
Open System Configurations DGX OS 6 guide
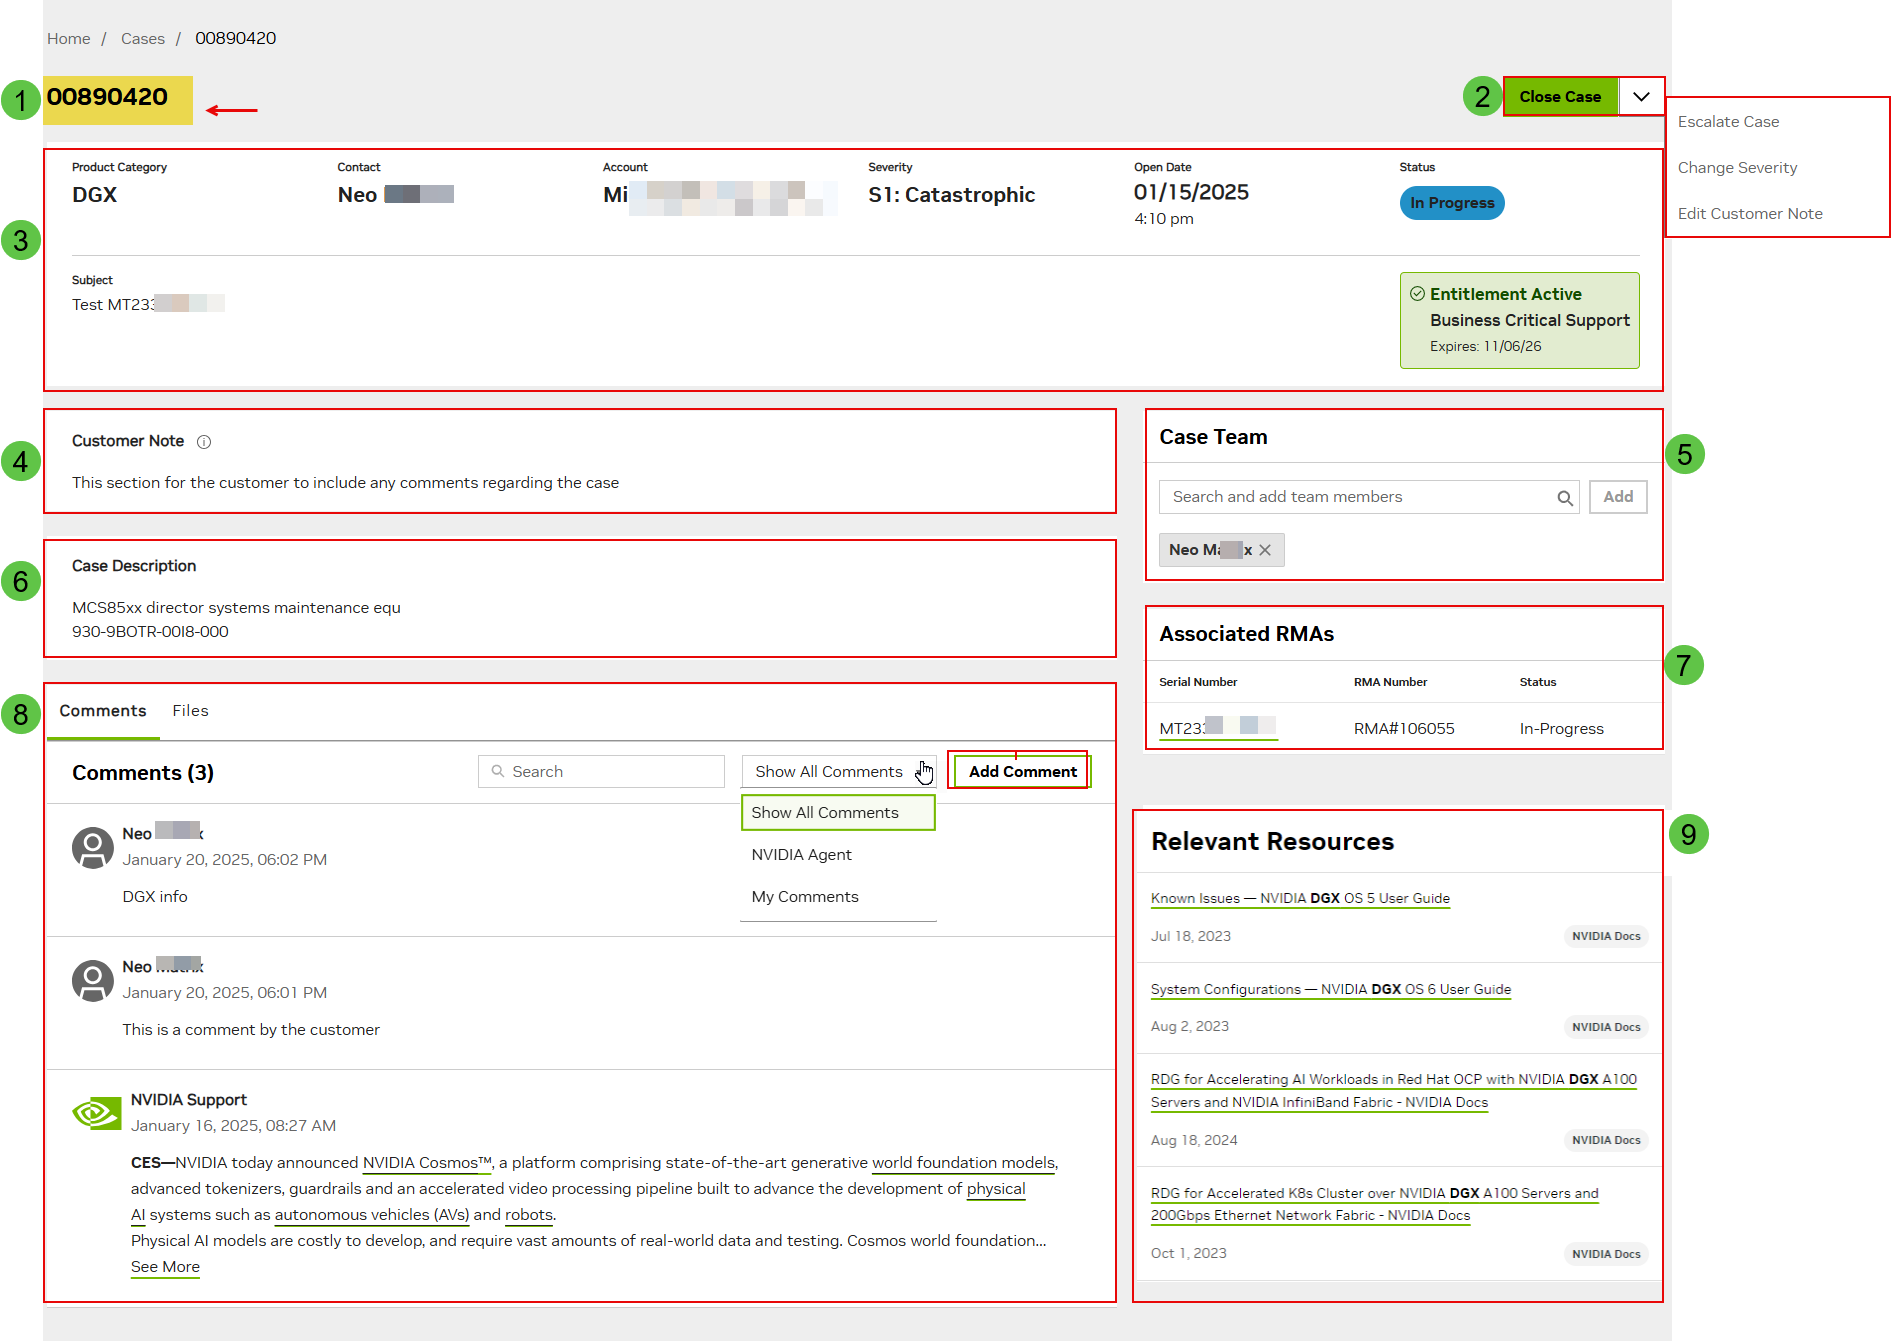tap(1331, 989)
